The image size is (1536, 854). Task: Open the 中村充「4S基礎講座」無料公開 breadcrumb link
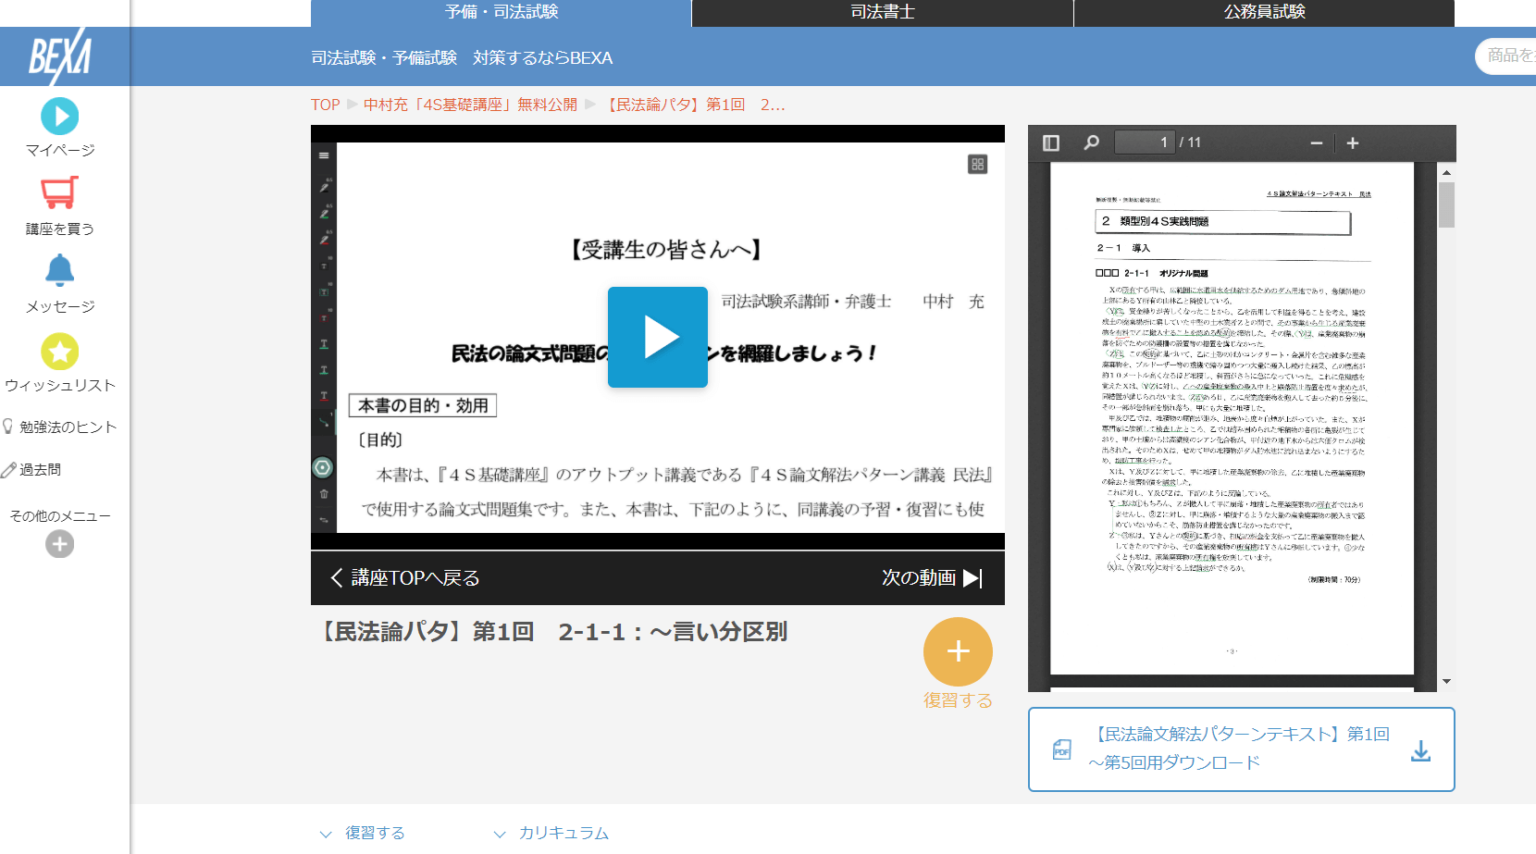[470, 105]
